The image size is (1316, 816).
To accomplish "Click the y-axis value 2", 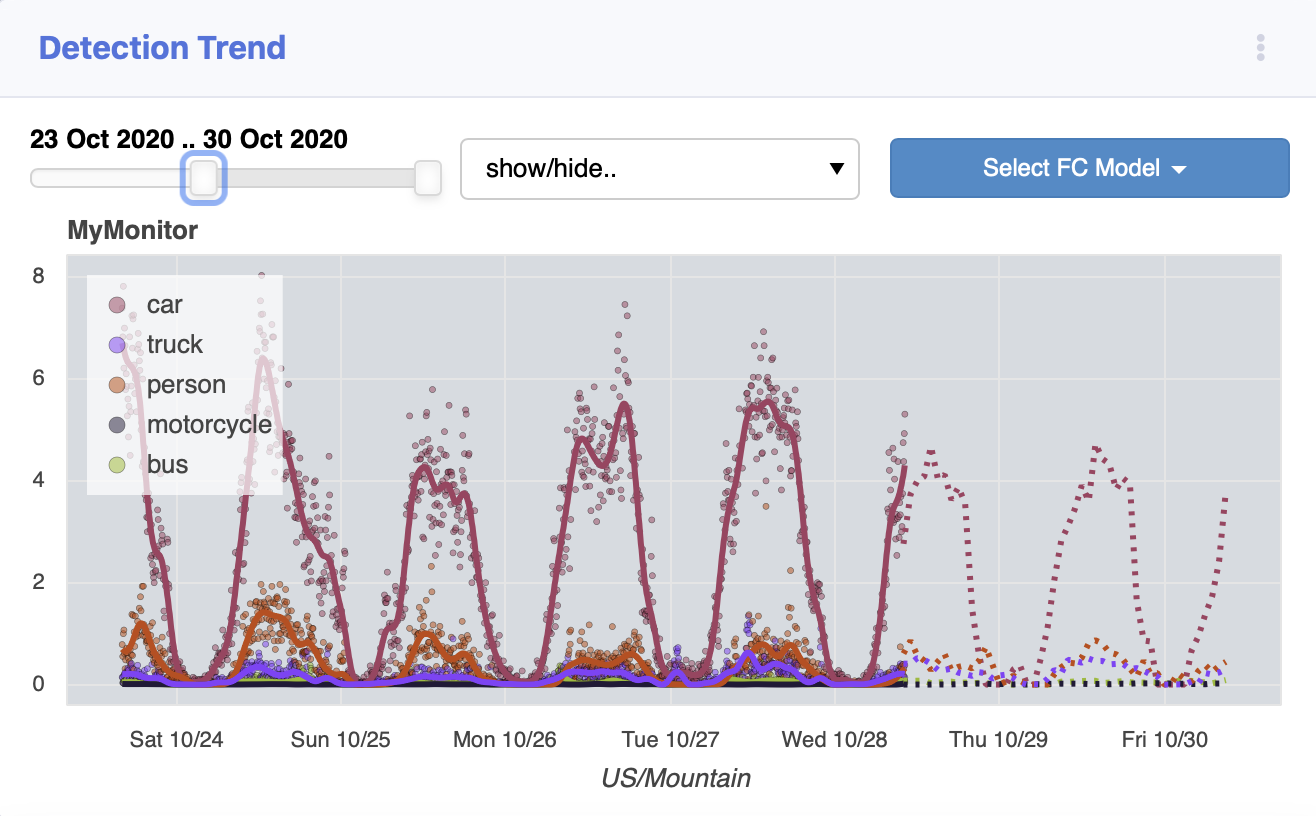I will [38, 582].
